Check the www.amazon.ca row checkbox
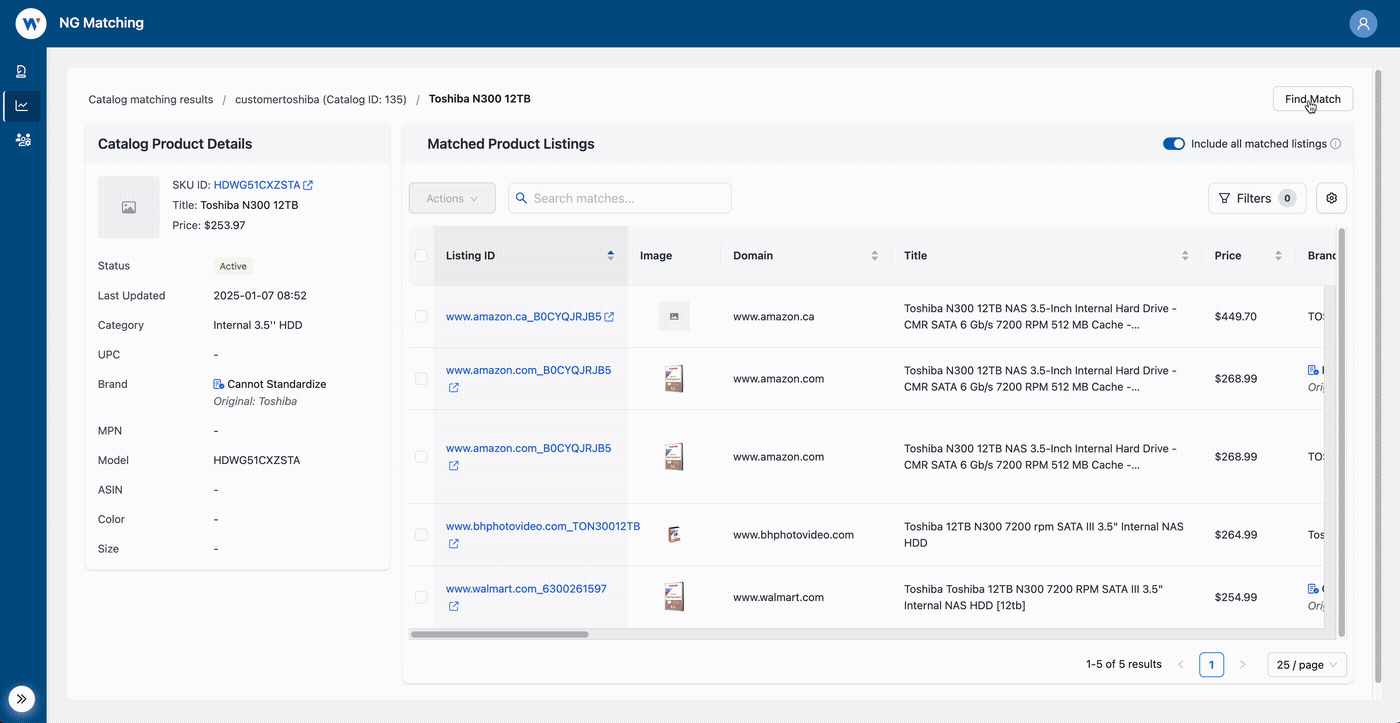This screenshot has width=1400, height=723. [x=421, y=317]
